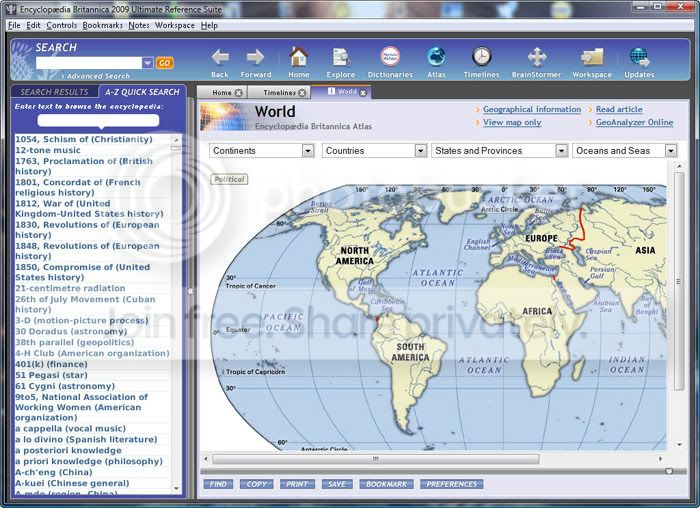Open the Workspace folder icon
The image size is (700, 508).
(592, 57)
